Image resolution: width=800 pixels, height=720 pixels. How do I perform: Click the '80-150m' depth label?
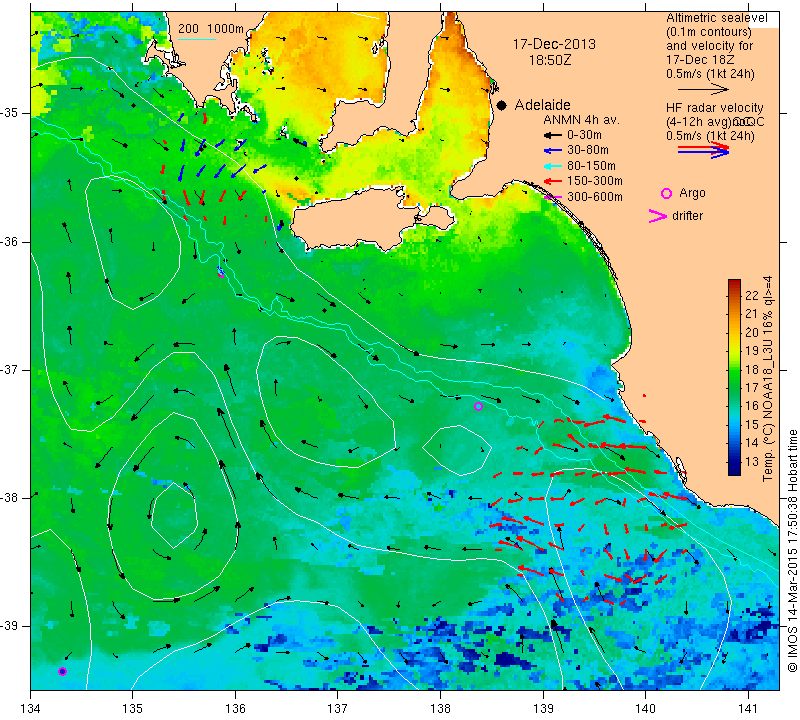tap(591, 166)
